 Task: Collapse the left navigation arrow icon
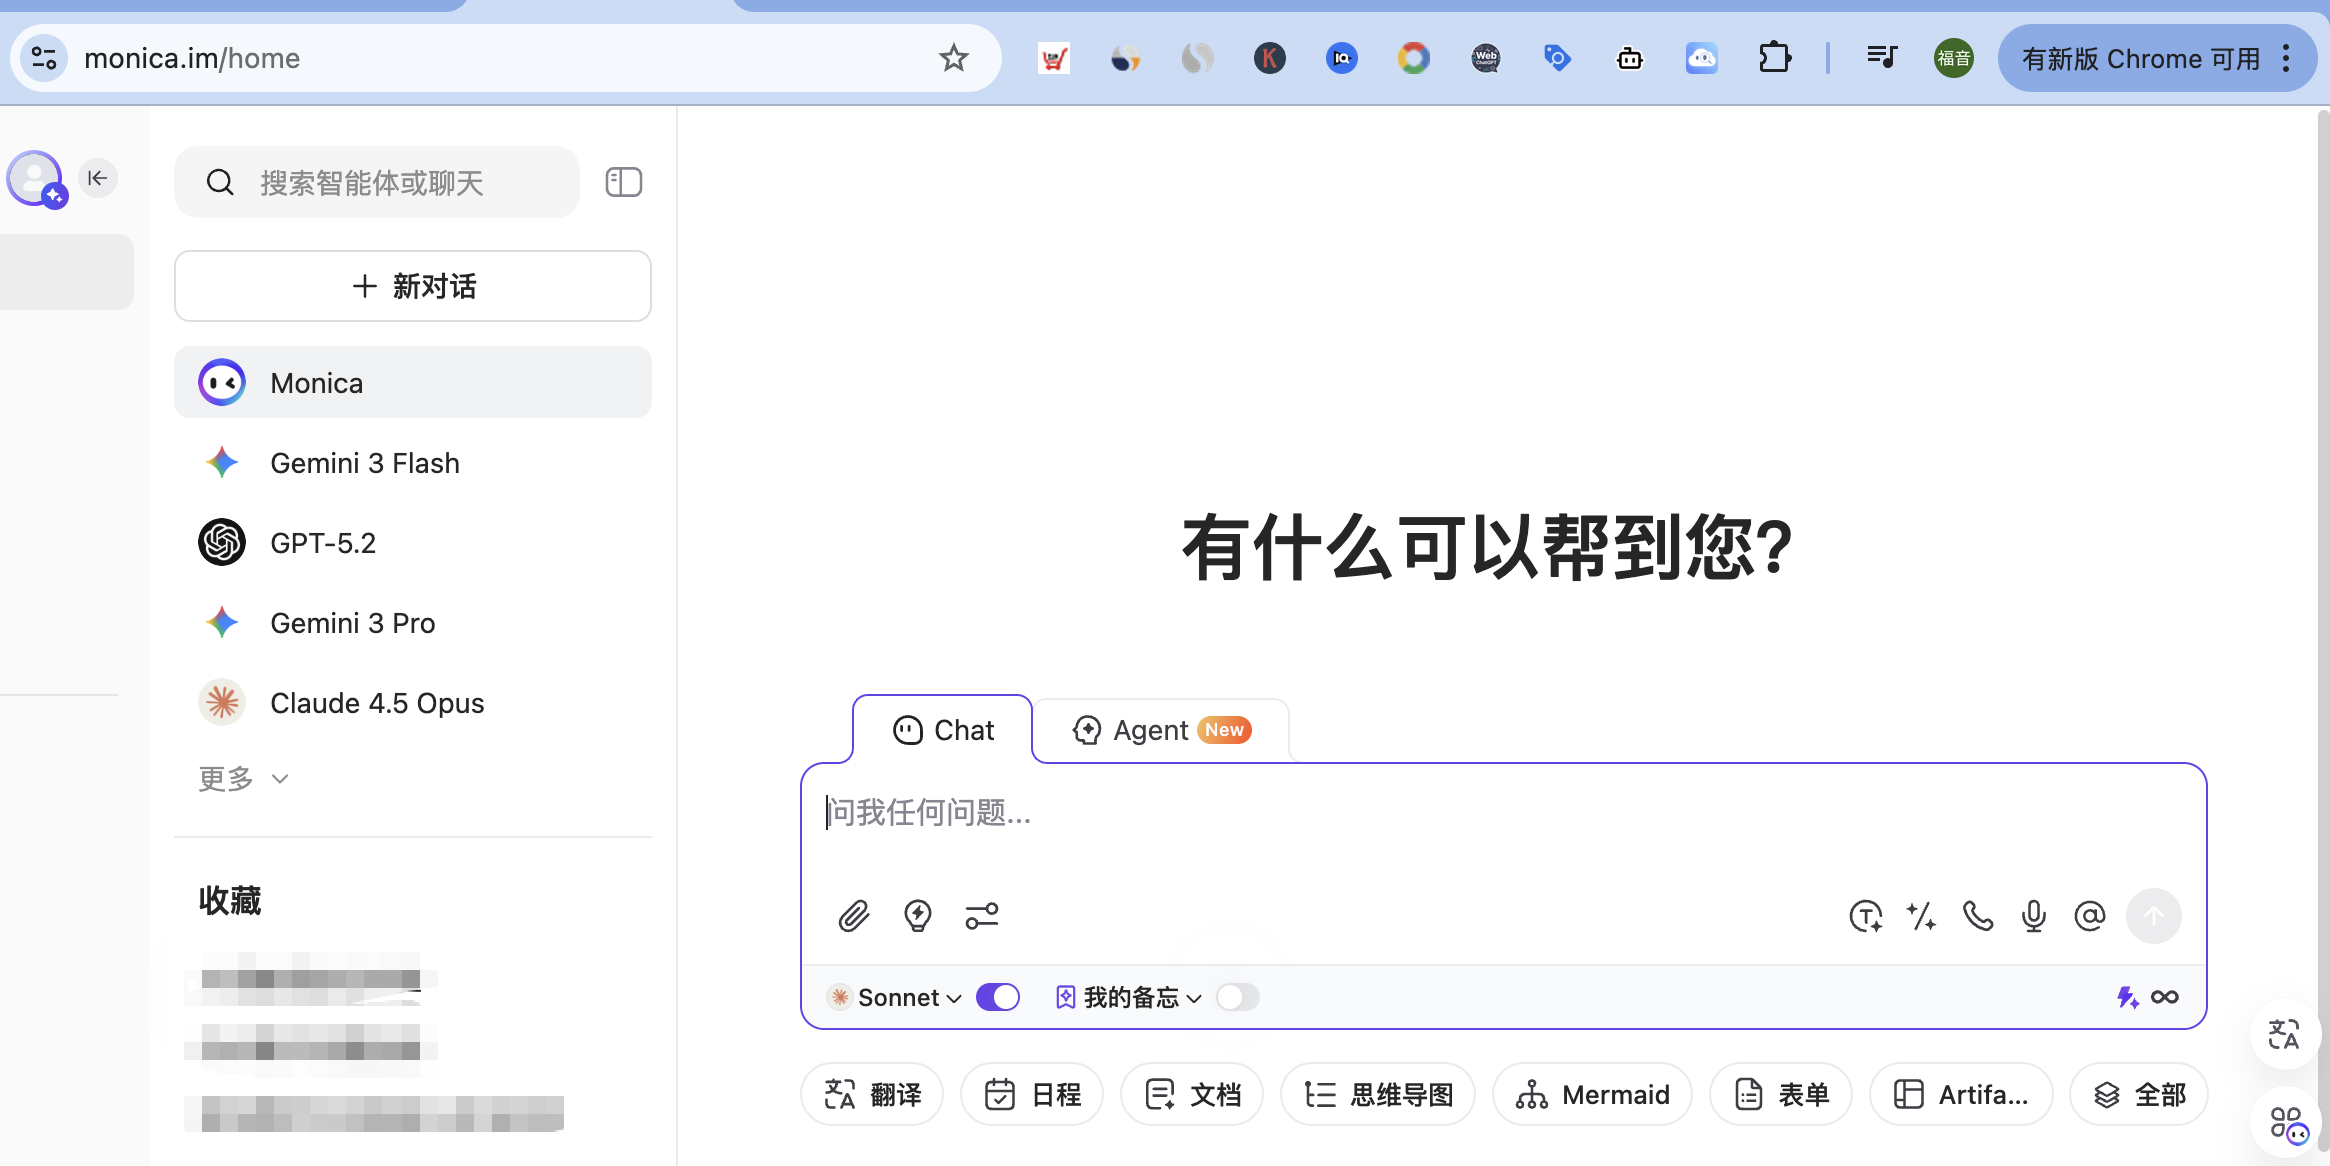click(97, 178)
